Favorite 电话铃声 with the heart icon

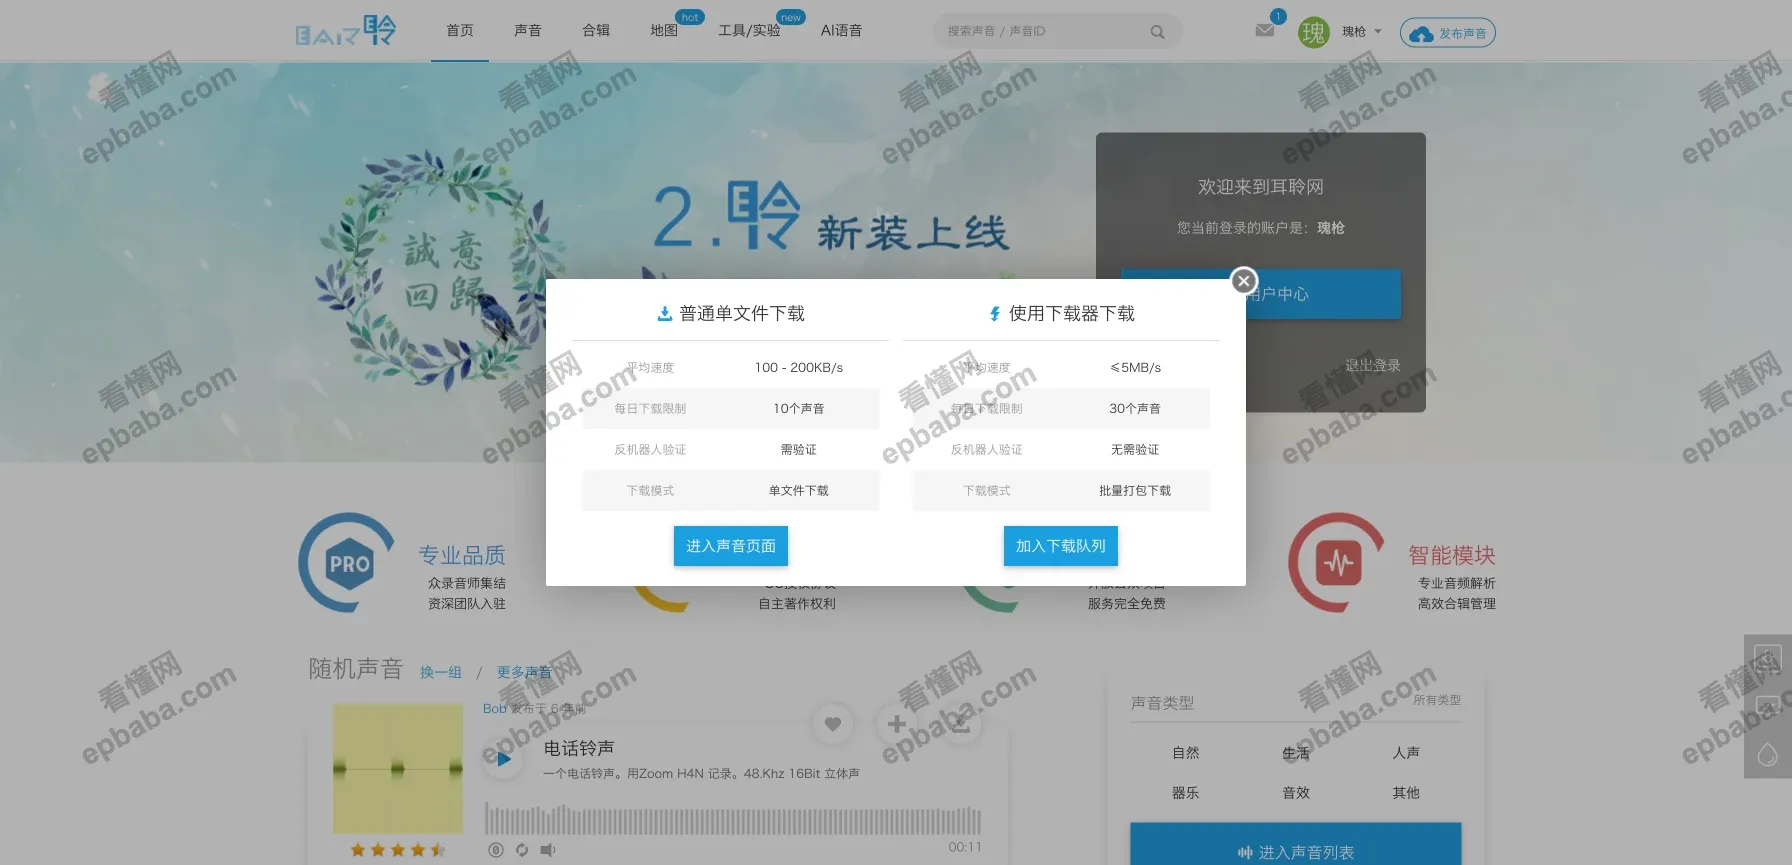832,723
